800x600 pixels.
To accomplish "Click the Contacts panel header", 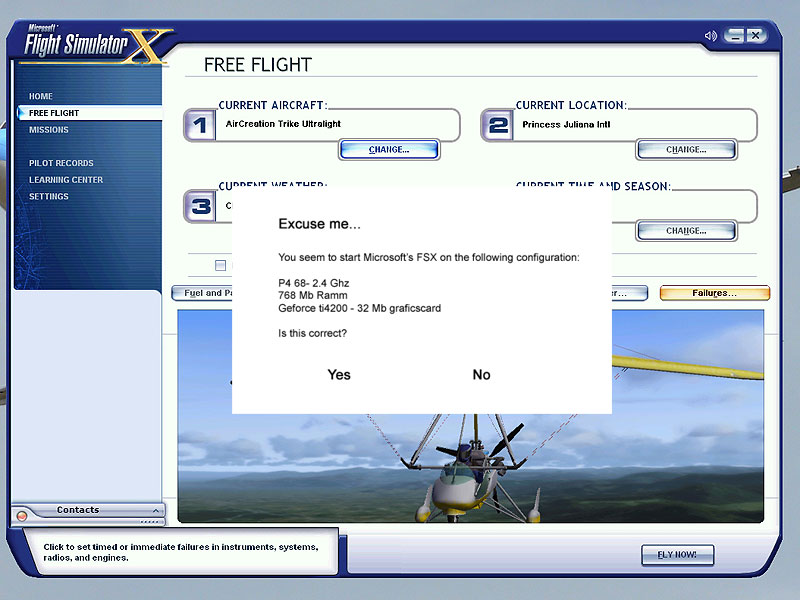I will point(88,510).
